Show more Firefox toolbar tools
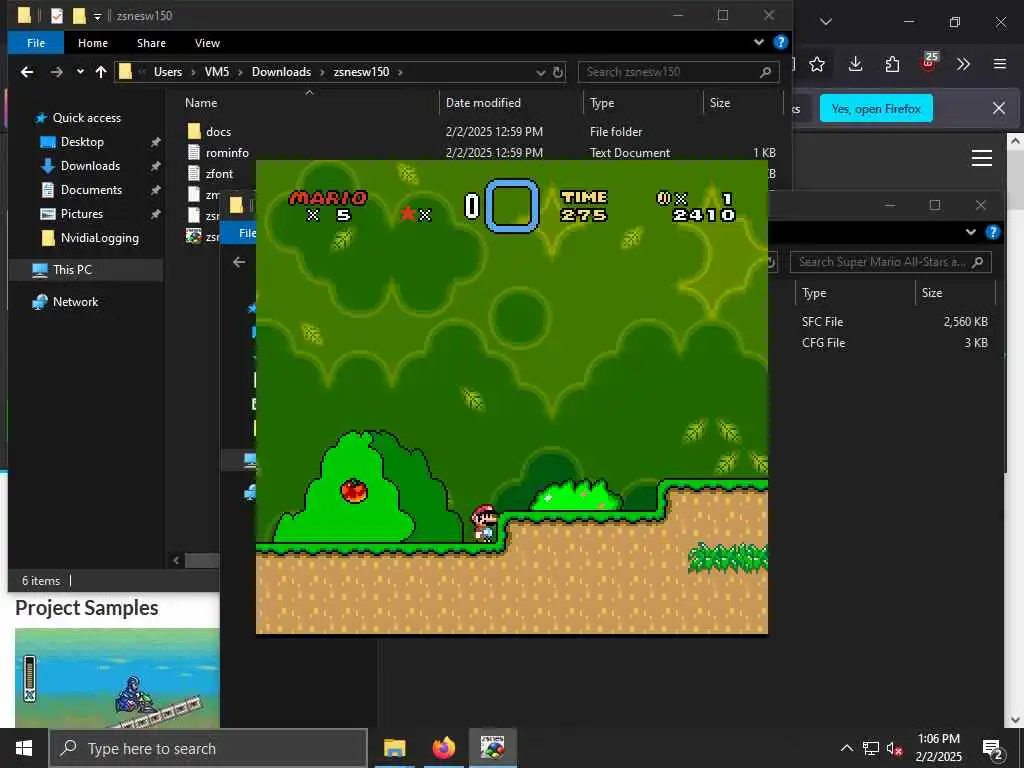Image resolution: width=1024 pixels, height=768 pixels. point(963,64)
